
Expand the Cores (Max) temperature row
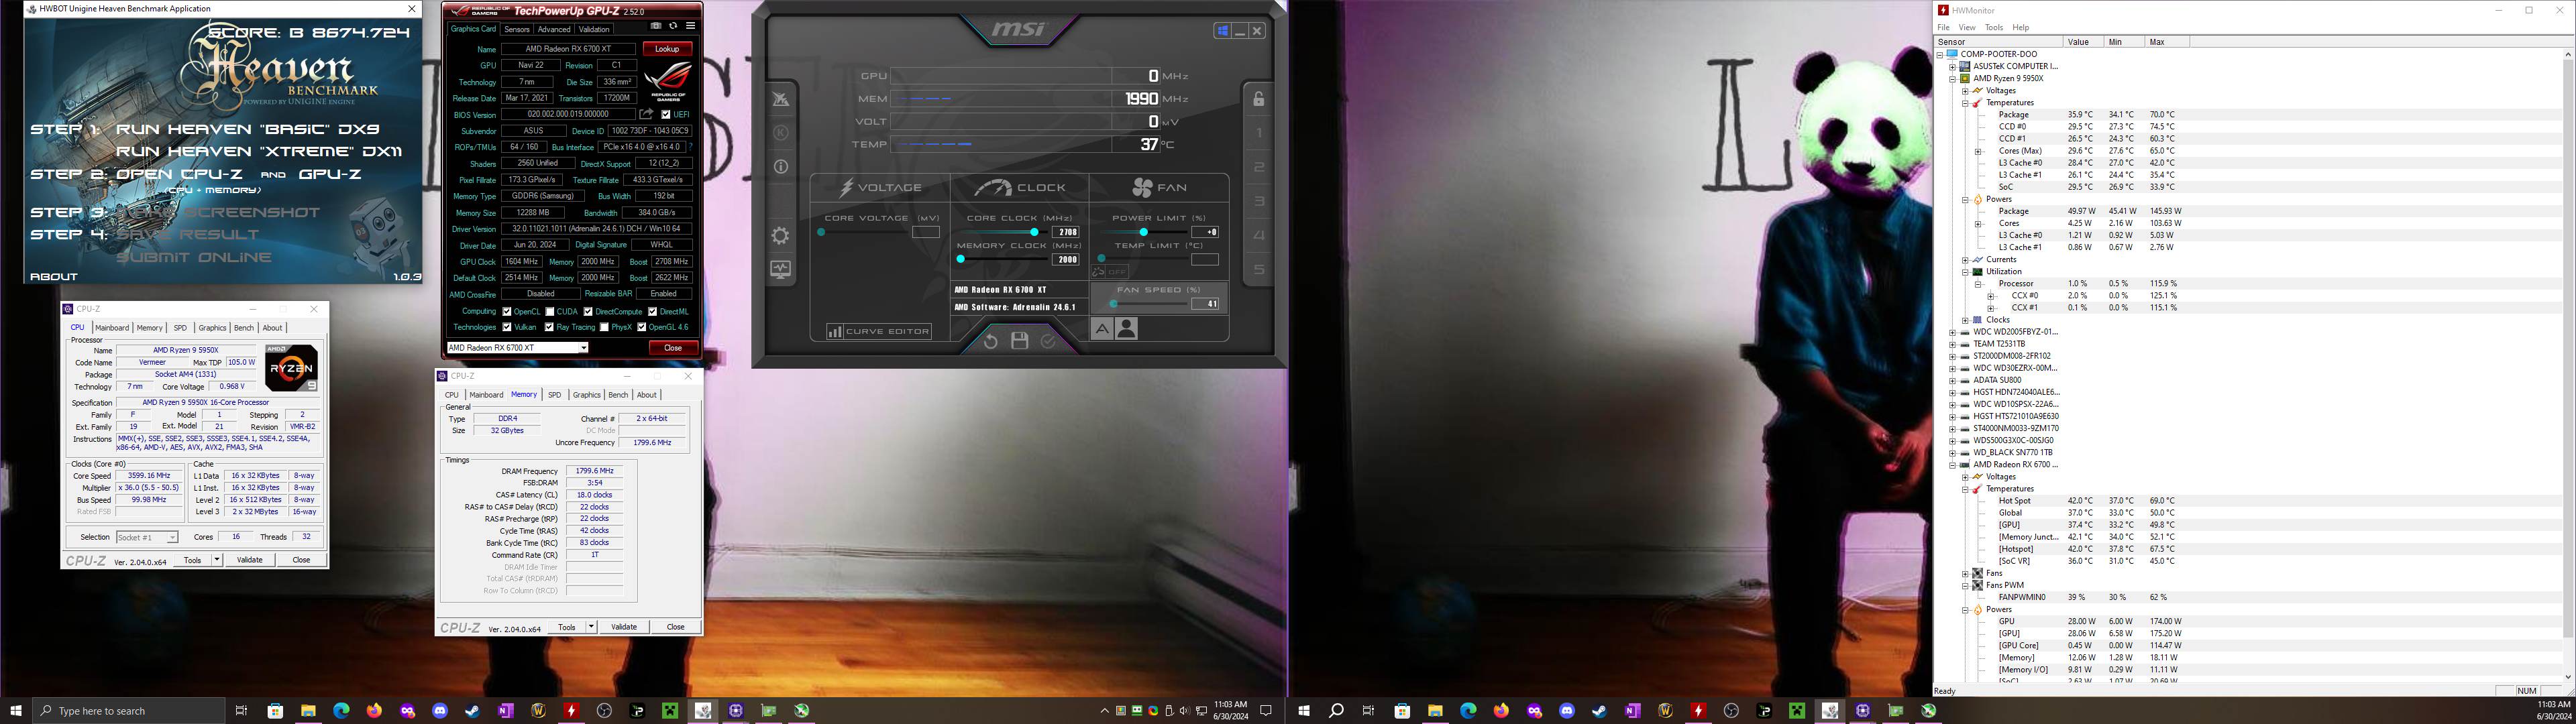tap(1977, 151)
